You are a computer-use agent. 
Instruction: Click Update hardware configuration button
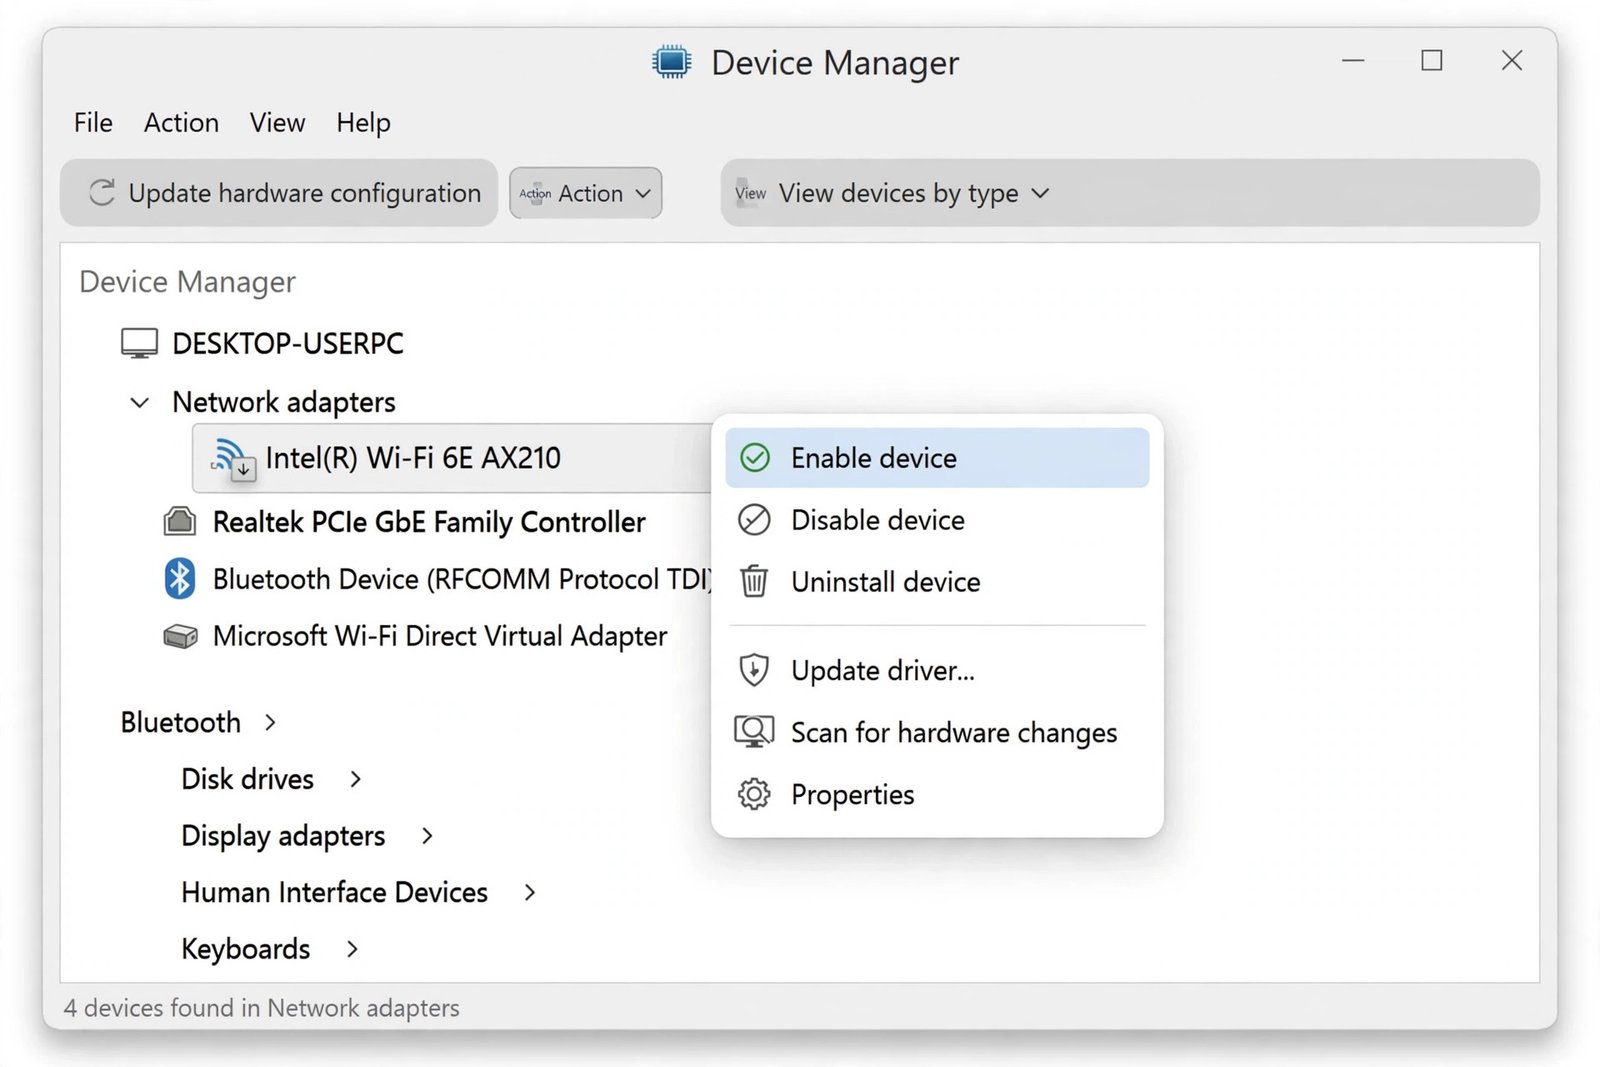[279, 193]
